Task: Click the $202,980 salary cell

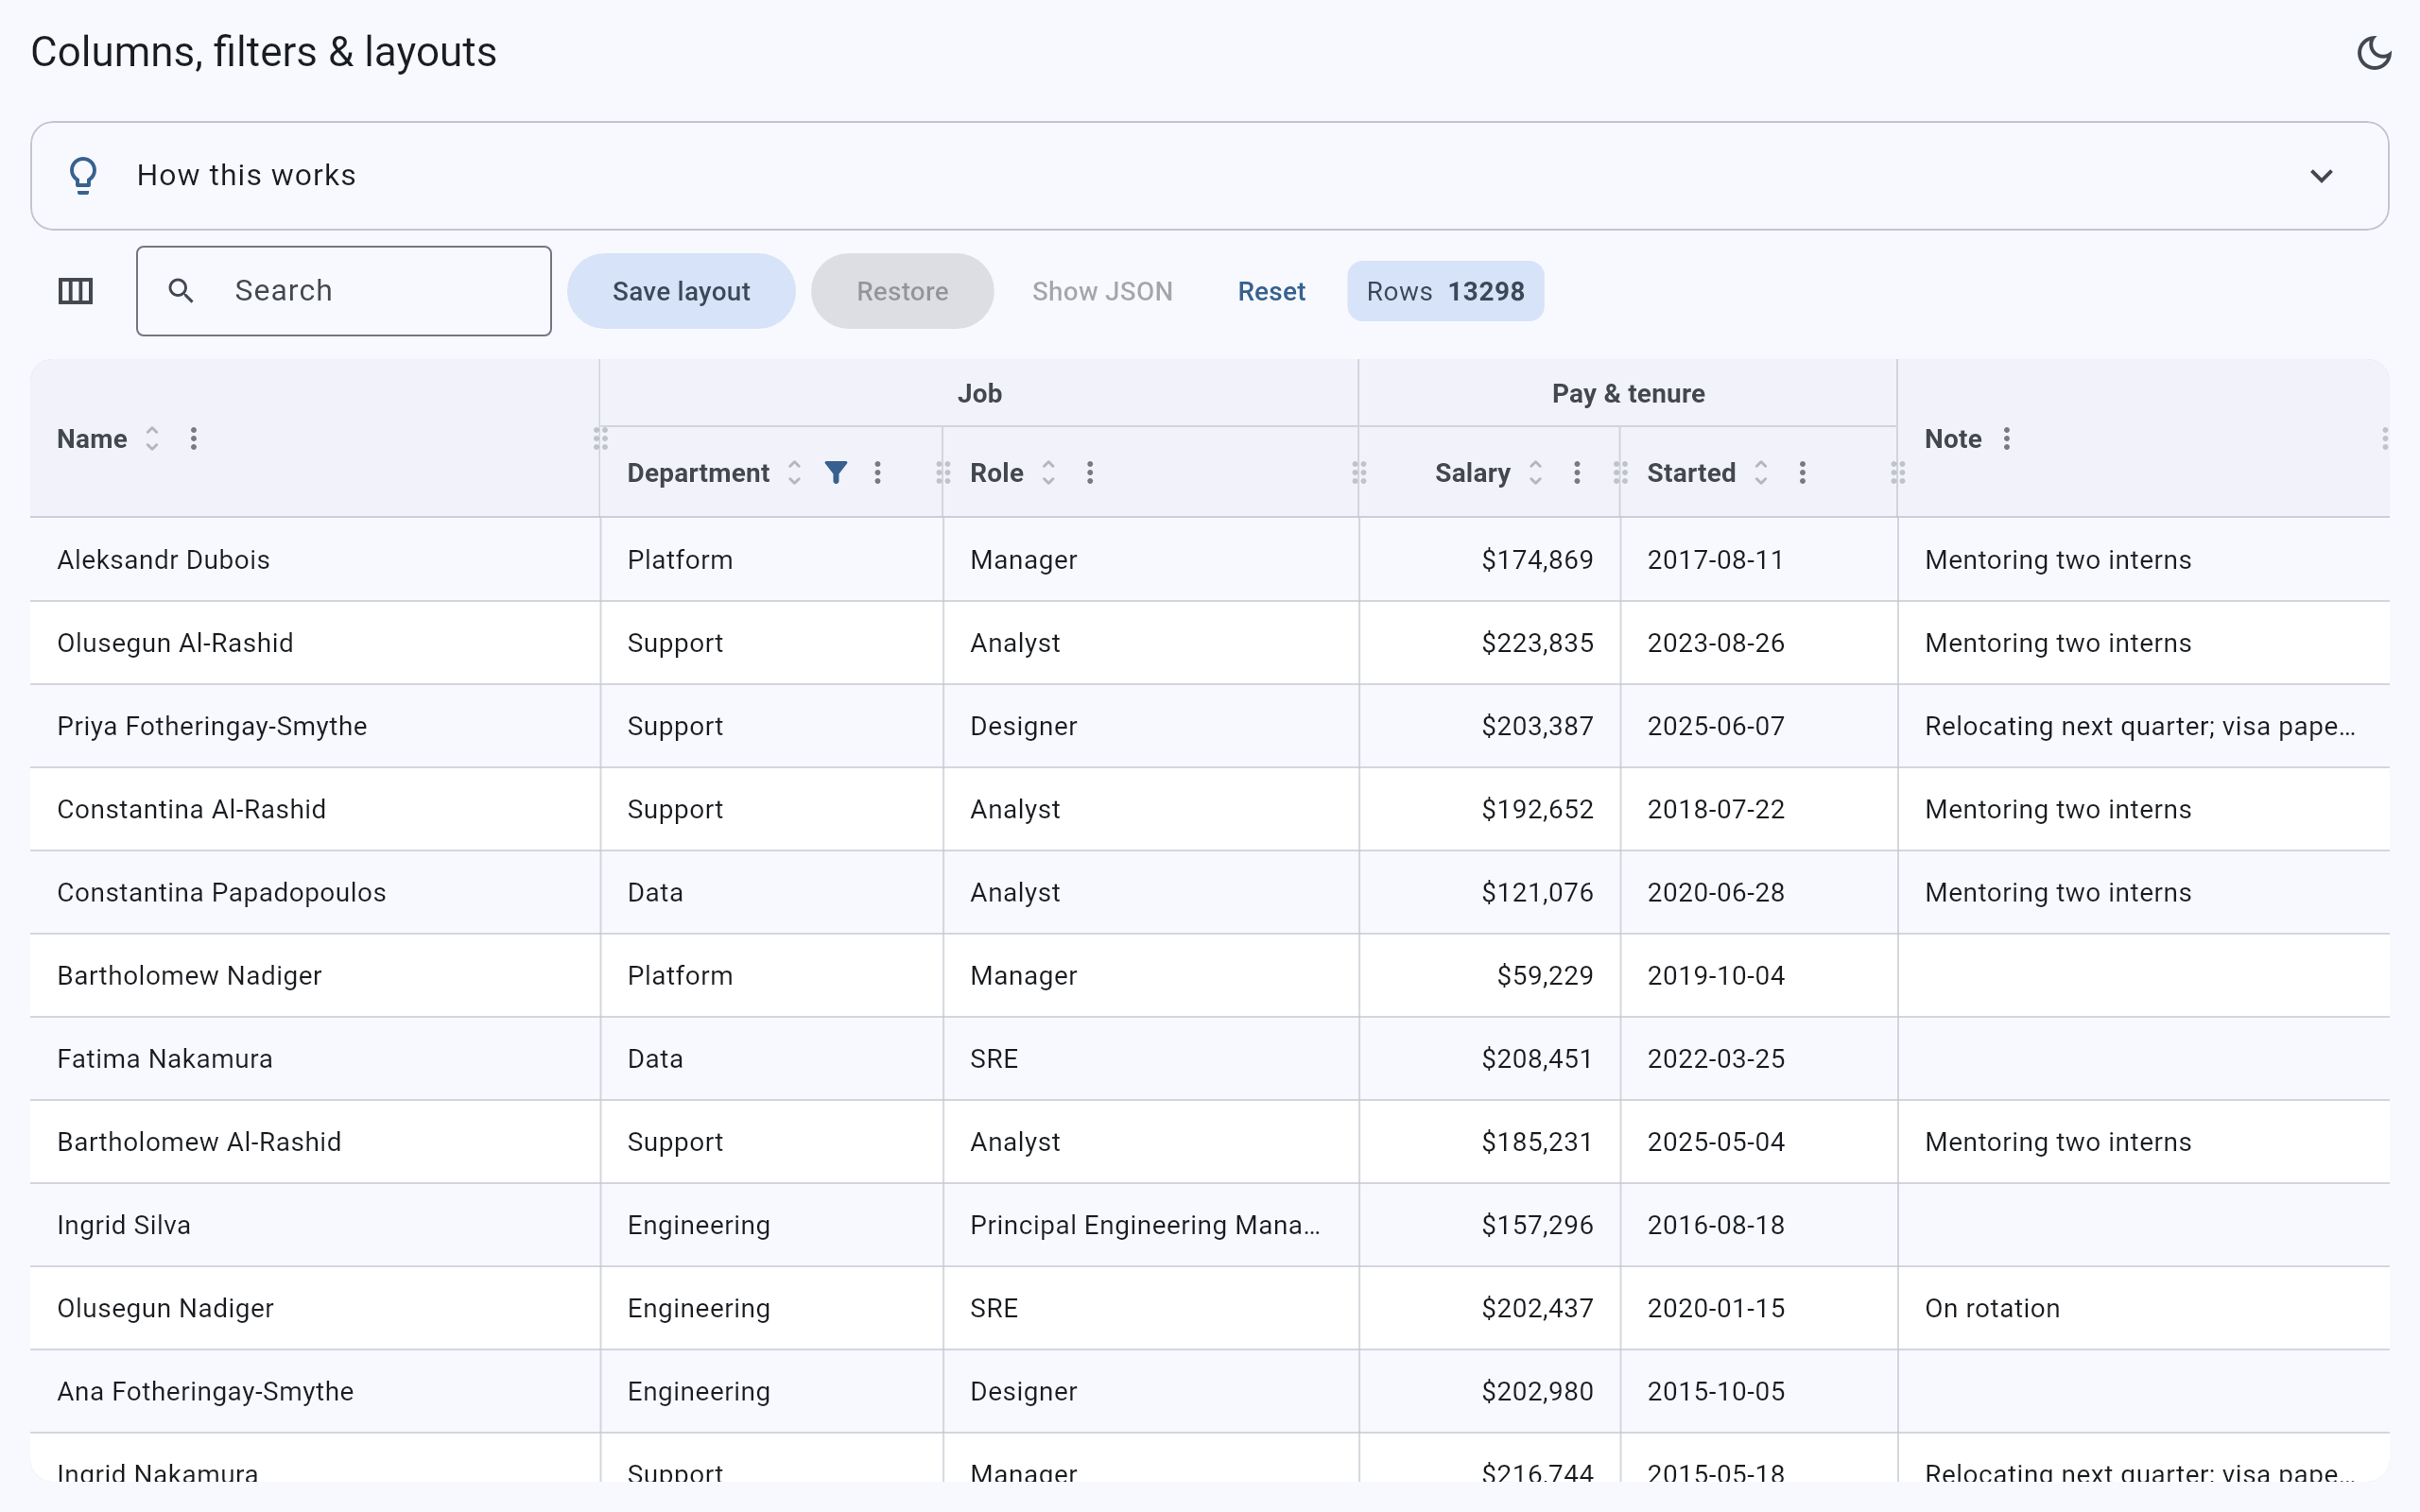Action: point(1490,1391)
